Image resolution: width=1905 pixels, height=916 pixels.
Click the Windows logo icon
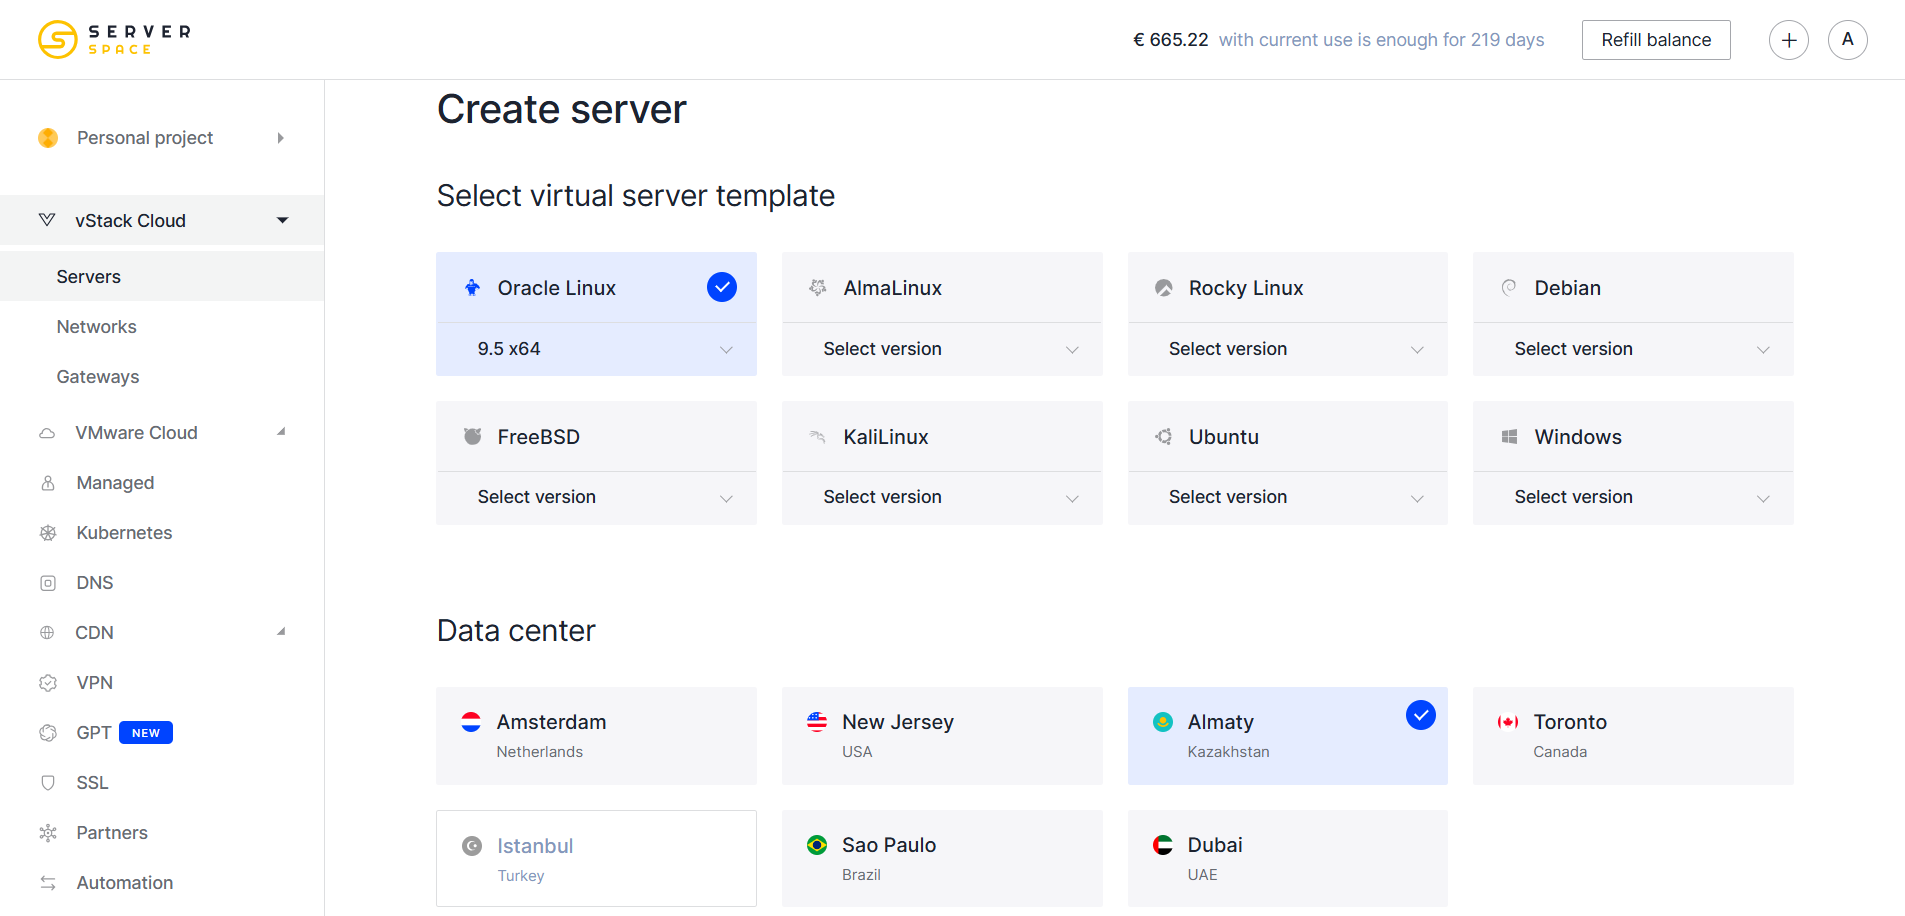pos(1509,437)
